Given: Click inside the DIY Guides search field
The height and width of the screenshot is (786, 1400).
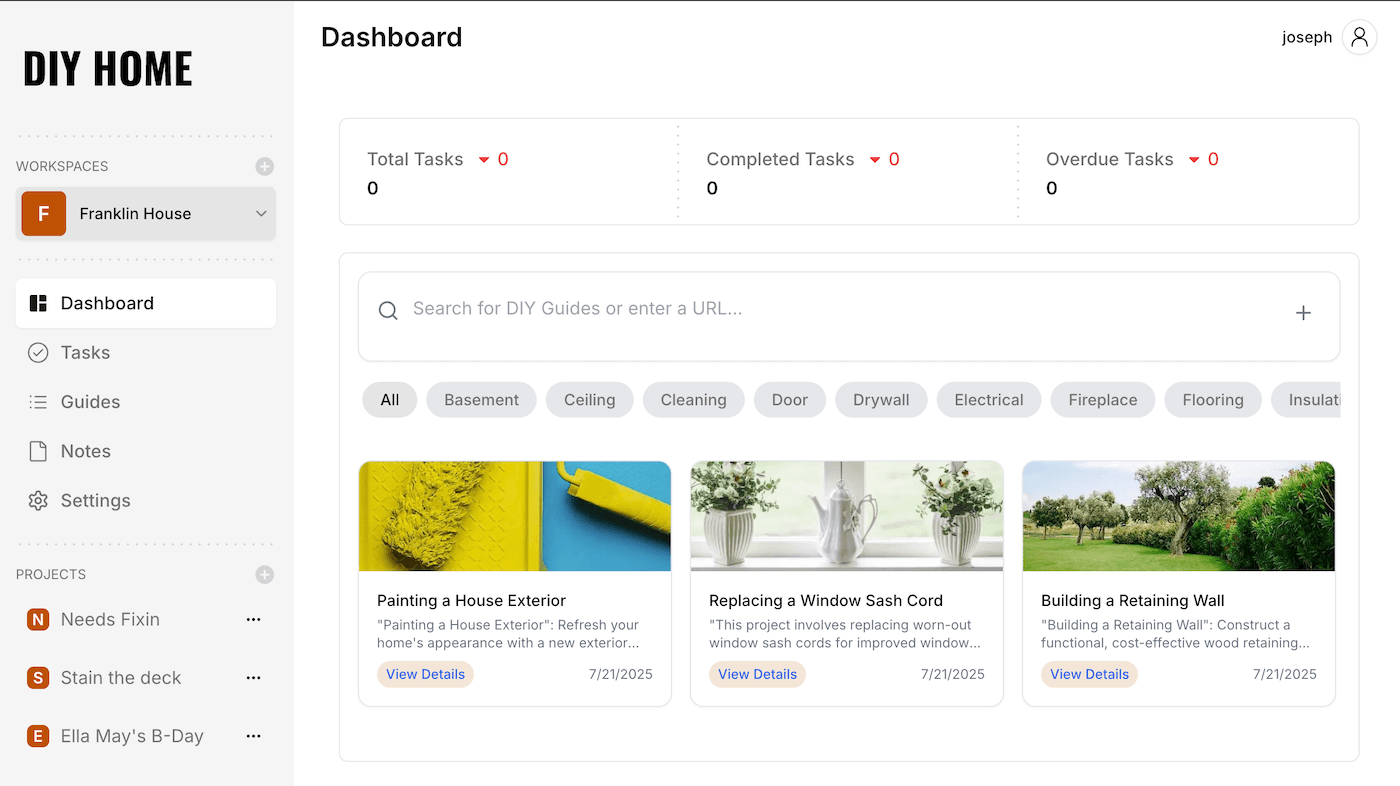Looking at the screenshot, I should coord(700,308).
